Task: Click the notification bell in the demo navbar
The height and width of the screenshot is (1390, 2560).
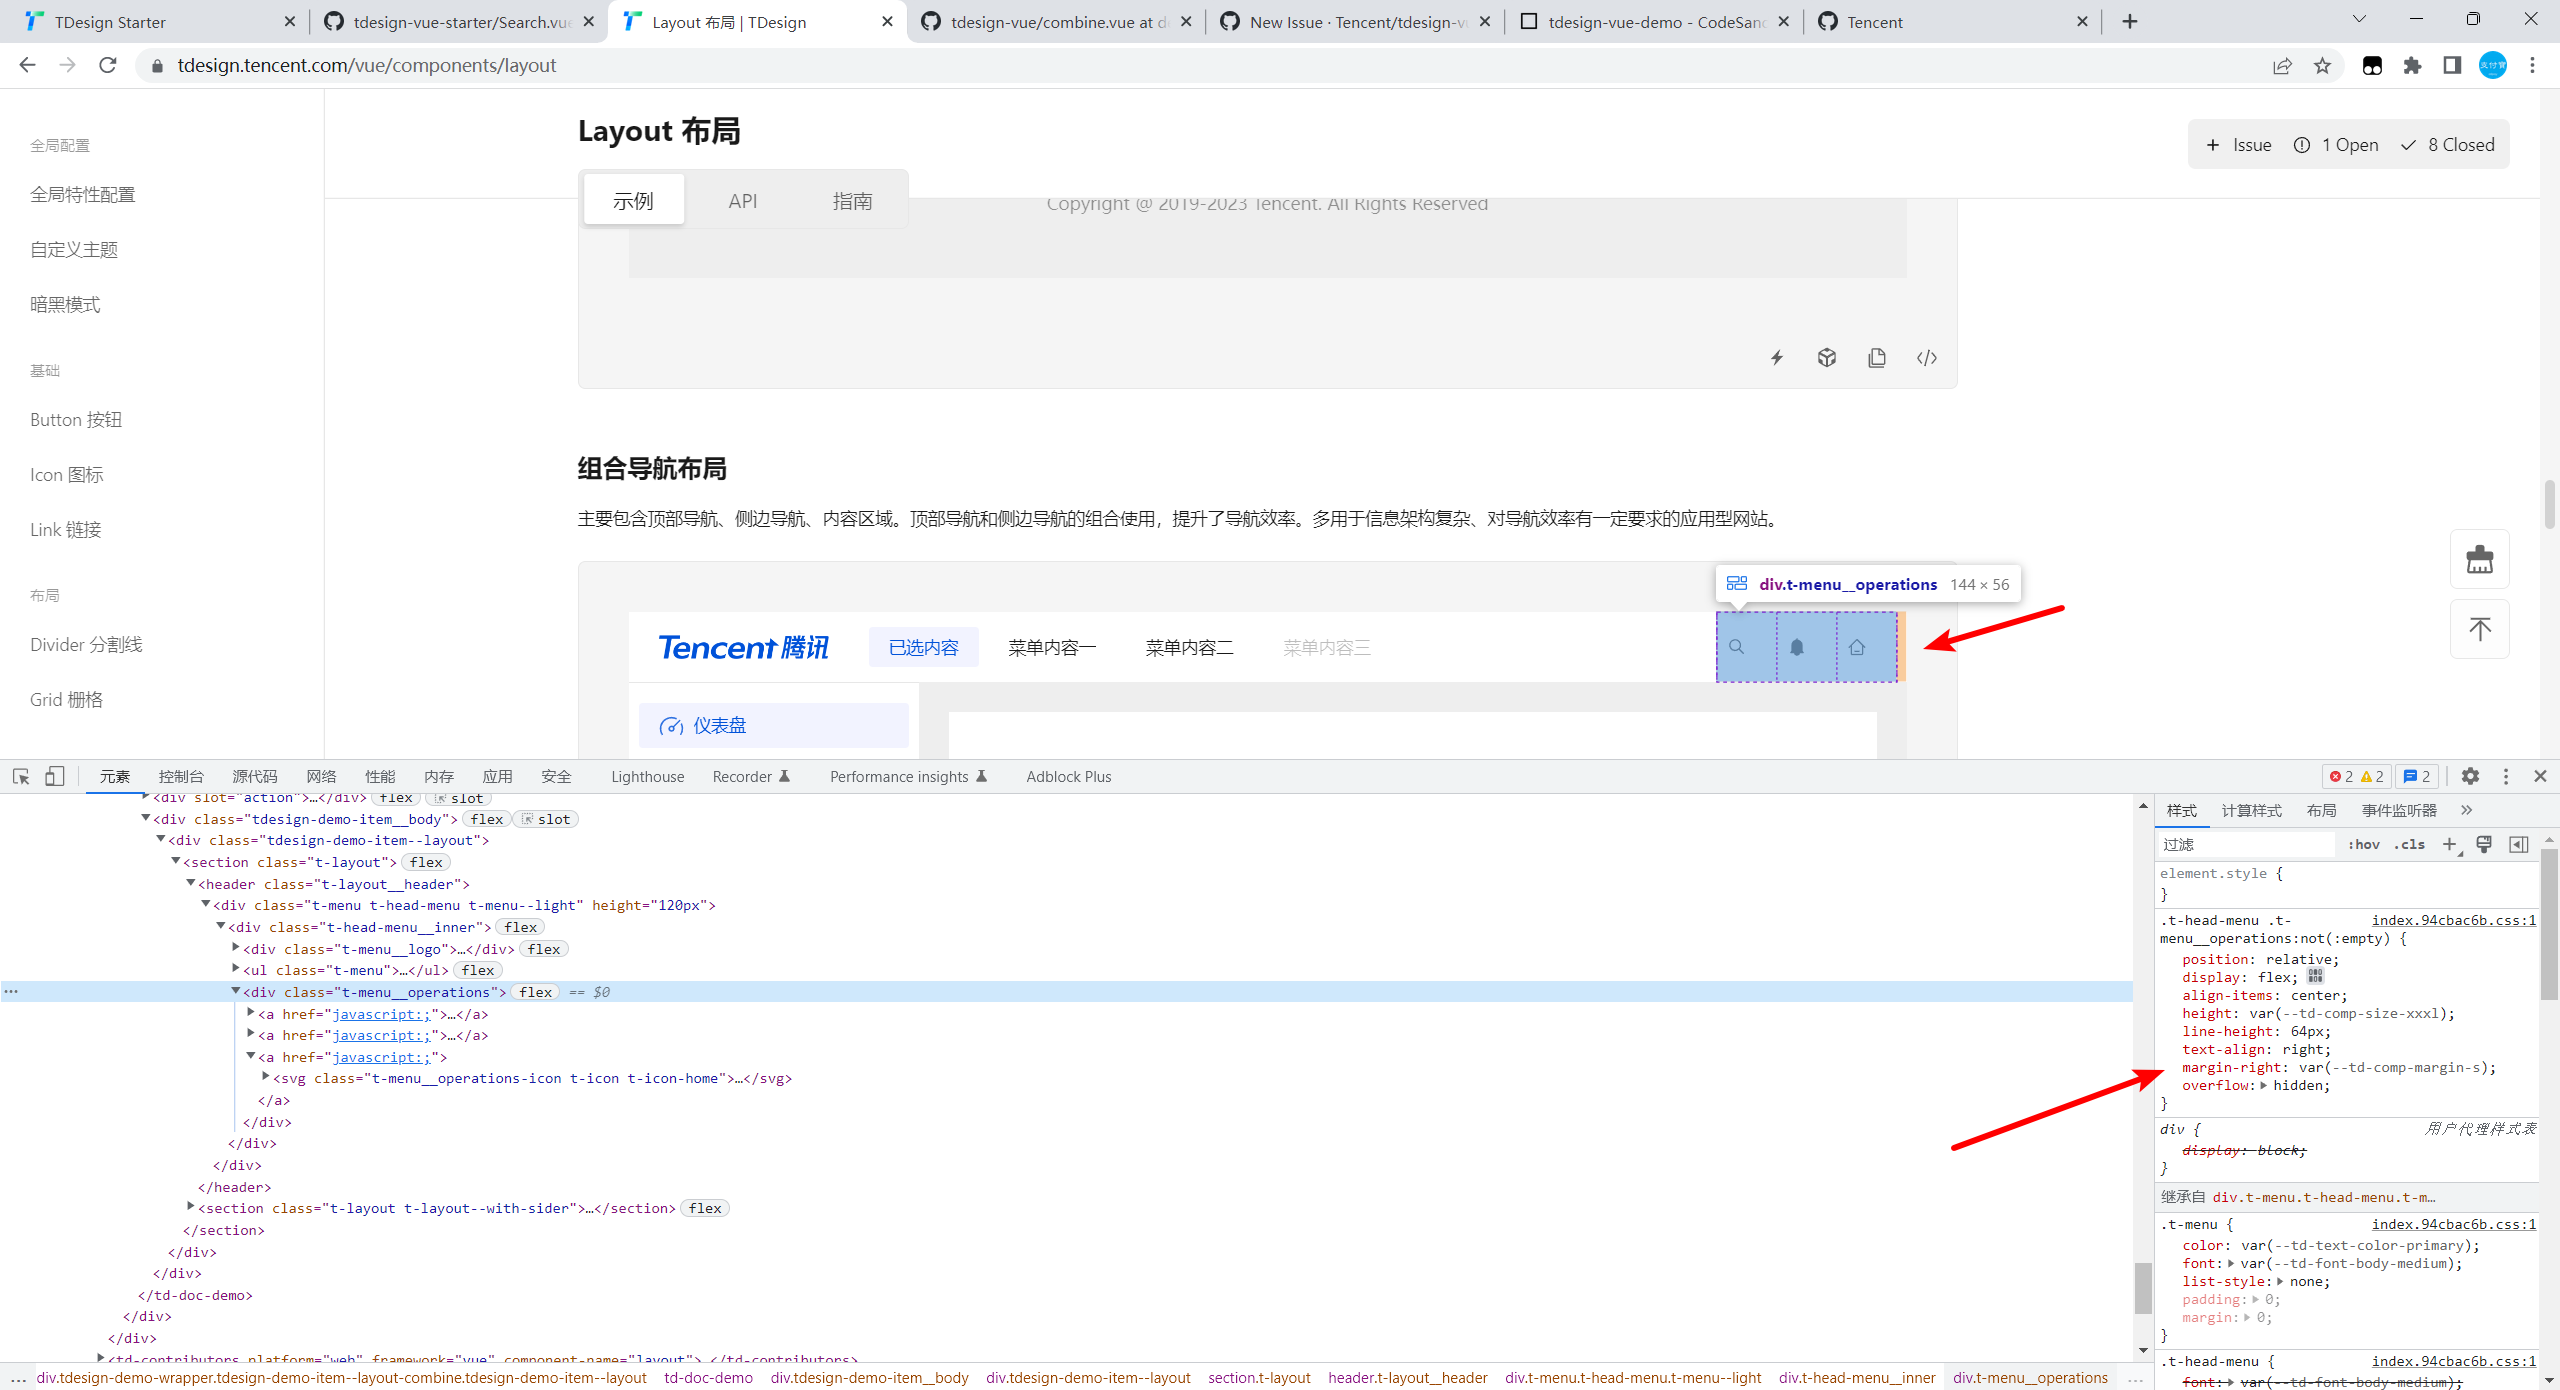Action: 1797,647
